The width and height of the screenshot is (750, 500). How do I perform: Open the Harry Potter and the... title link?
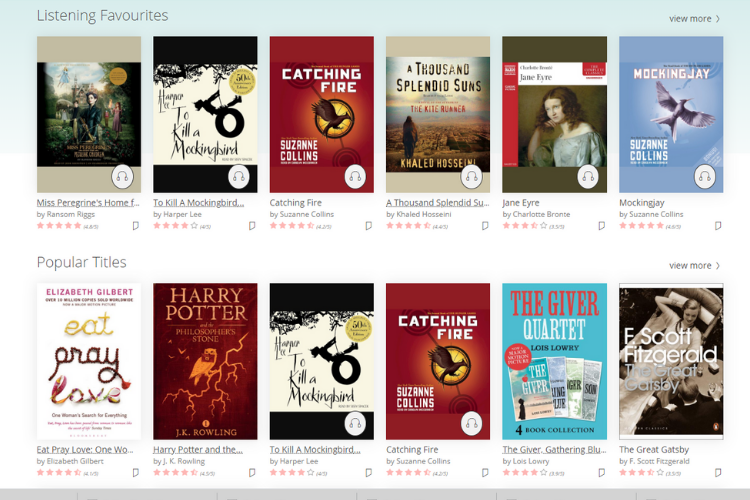[198, 449]
